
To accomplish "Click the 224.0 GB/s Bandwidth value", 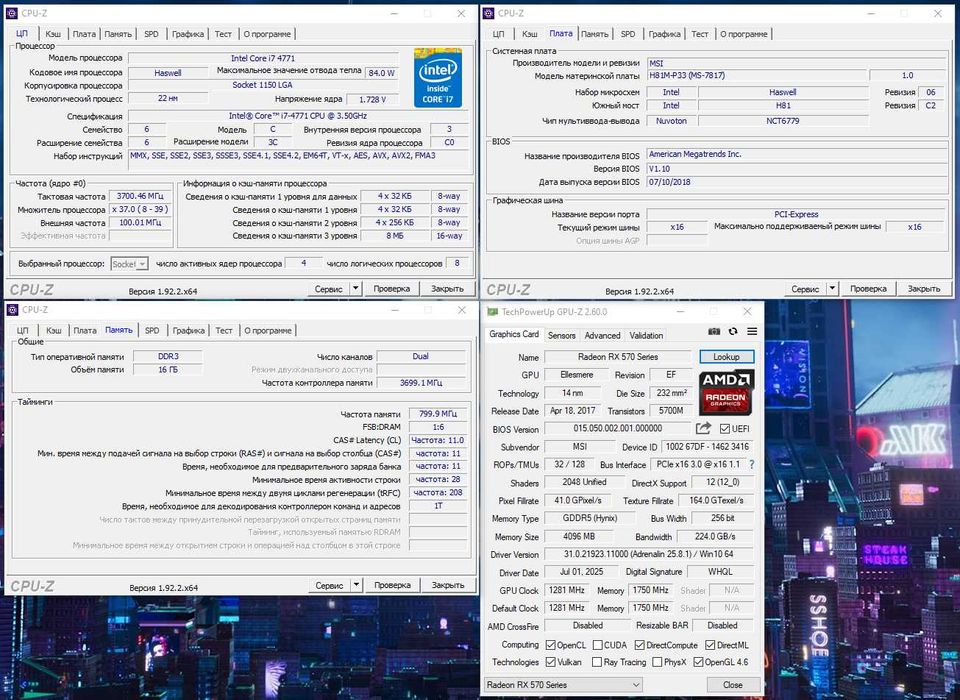I will pyautogui.click(x=715, y=536).
